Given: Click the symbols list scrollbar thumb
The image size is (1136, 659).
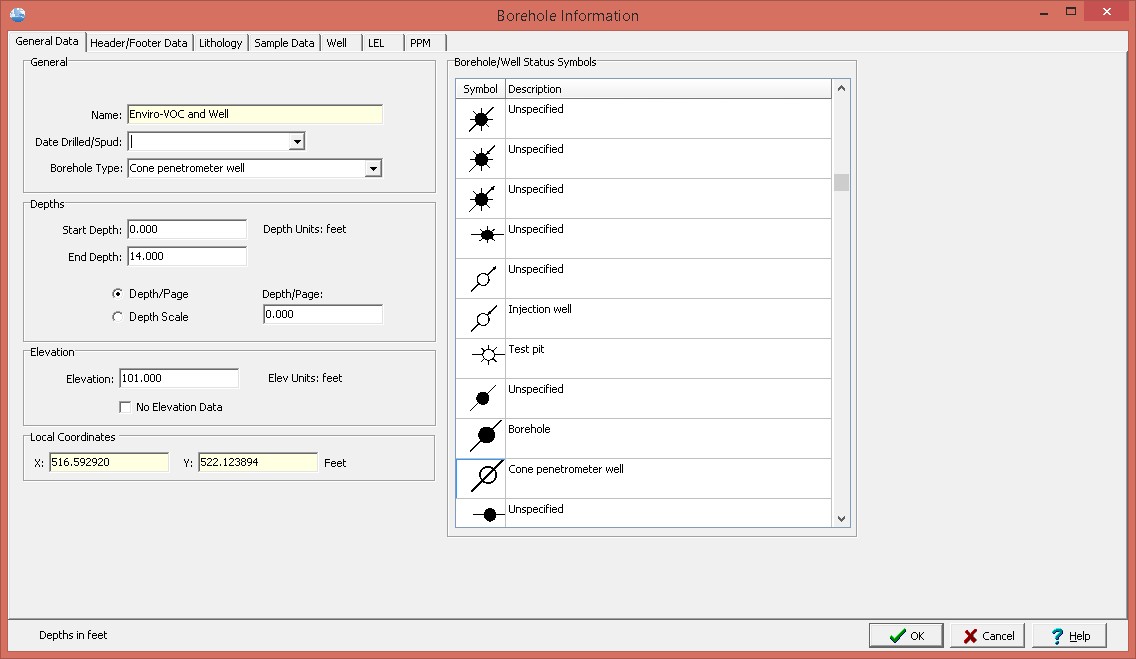Looking at the screenshot, I should coord(841,182).
